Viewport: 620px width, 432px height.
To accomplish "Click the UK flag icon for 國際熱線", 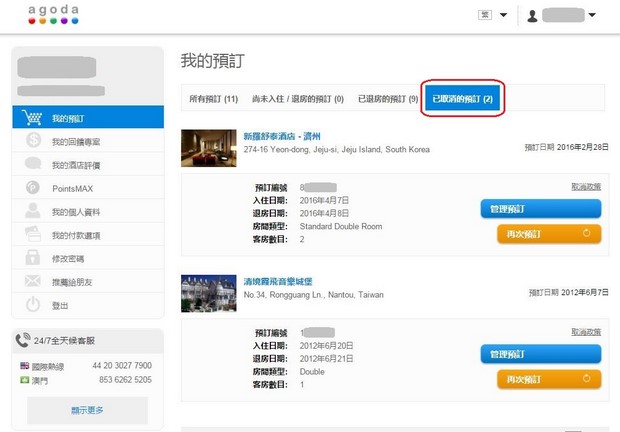I will click(x=25, y=365).
